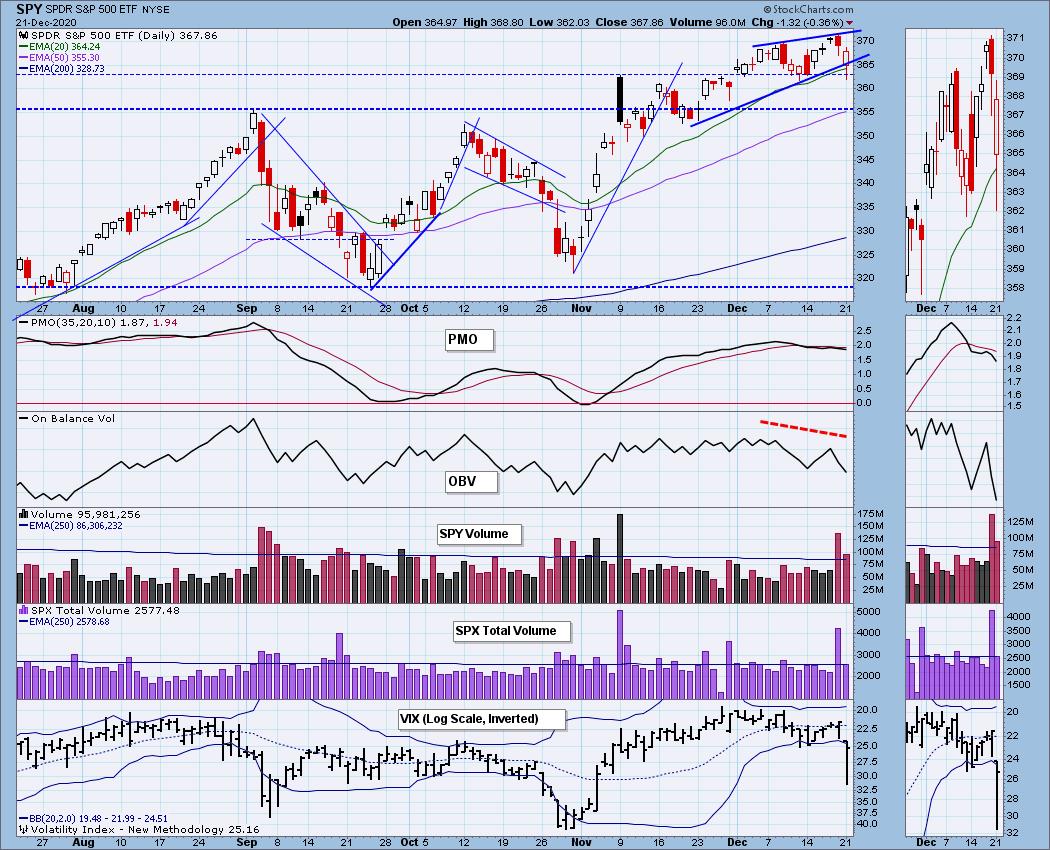Click the VIX (Log Scale, Inverted) label

pos(481,719)
